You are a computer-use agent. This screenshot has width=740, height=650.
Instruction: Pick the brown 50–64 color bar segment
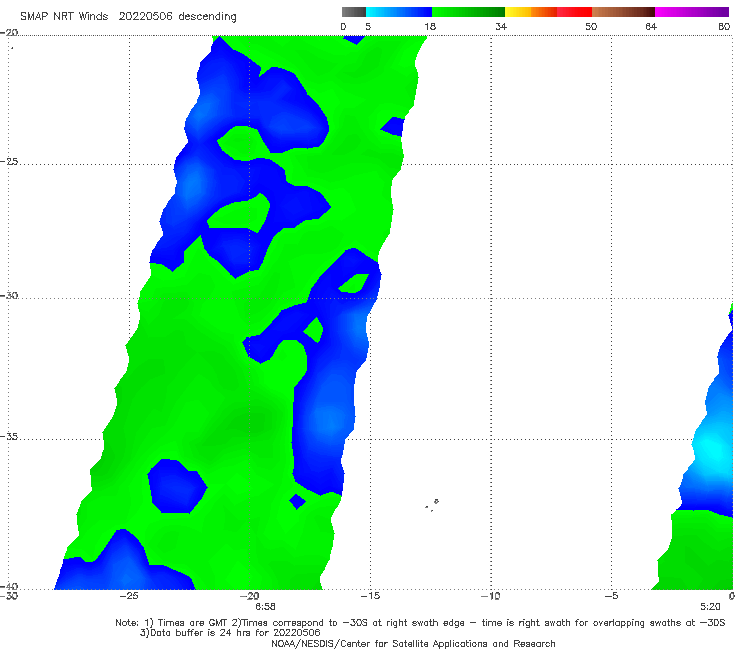pos(623,12)
